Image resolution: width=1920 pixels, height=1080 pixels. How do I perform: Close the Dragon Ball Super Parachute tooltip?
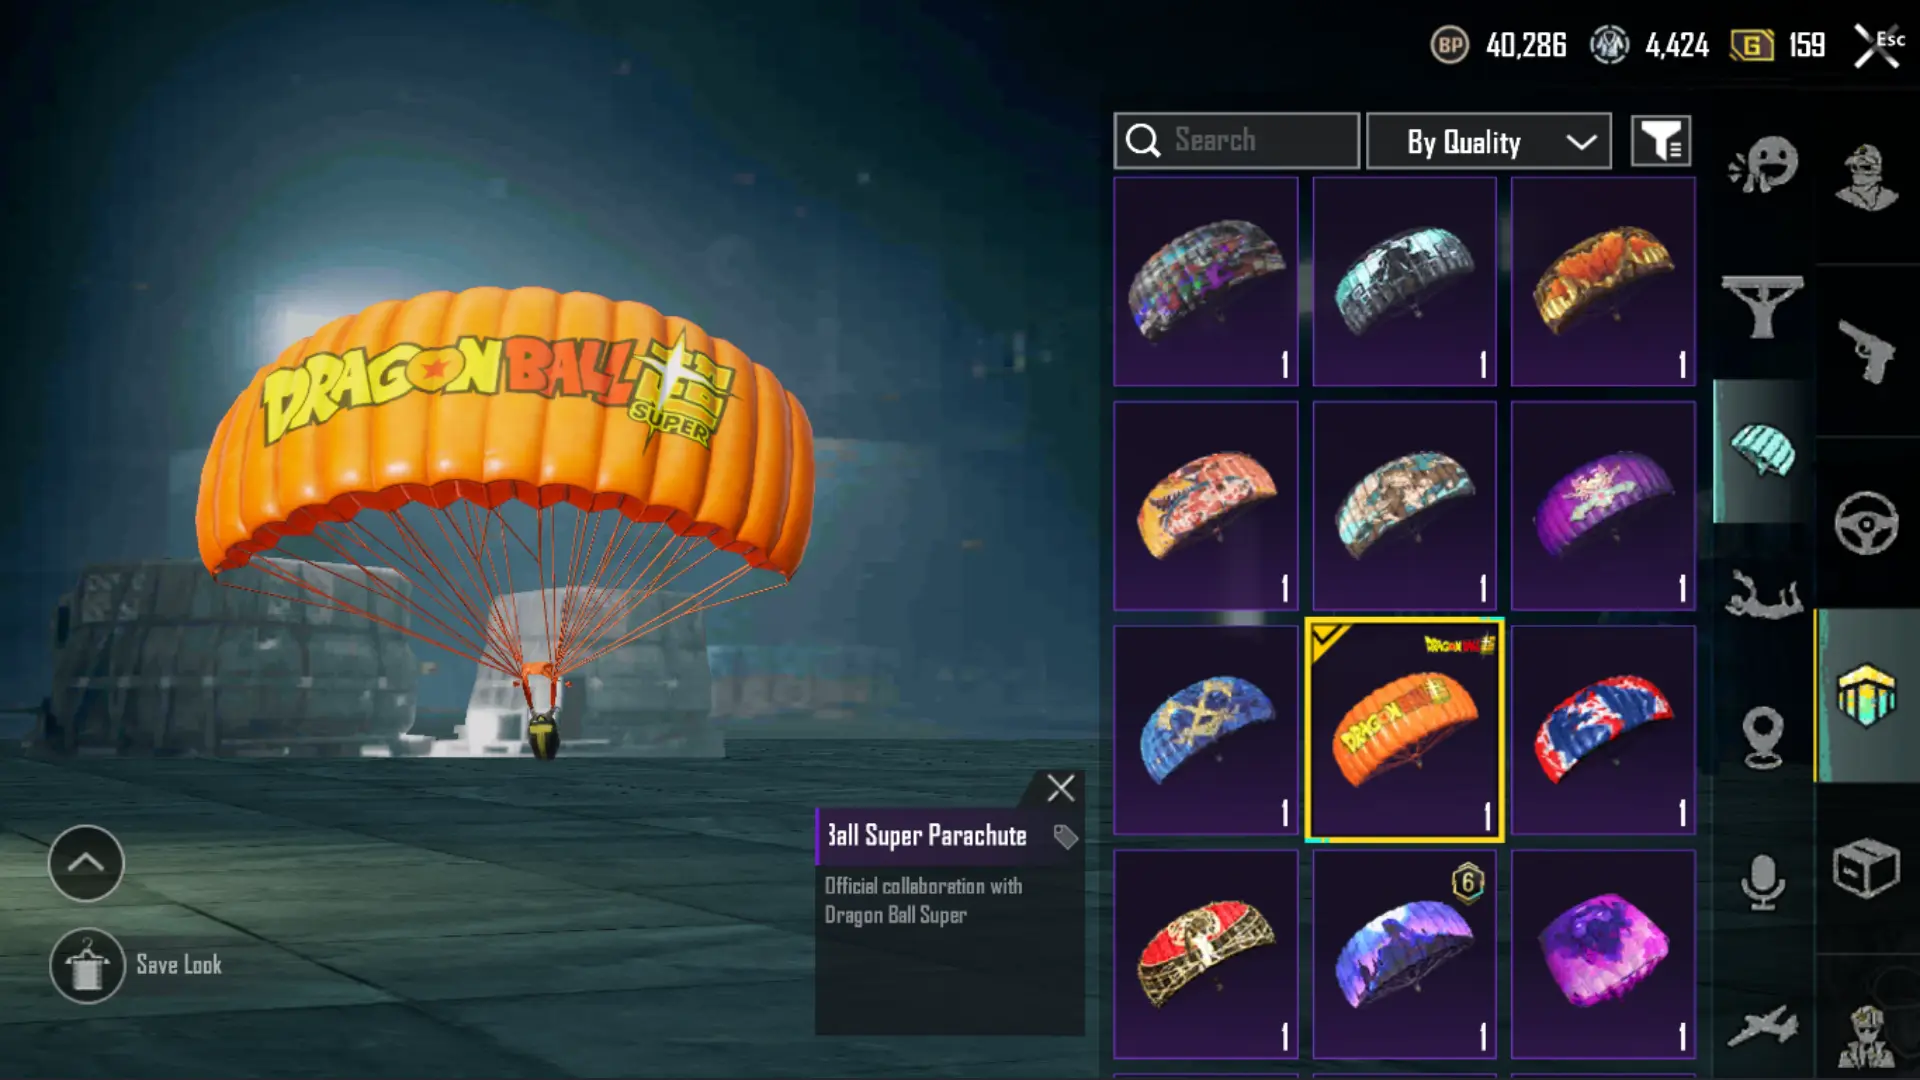pos(1061,788)
